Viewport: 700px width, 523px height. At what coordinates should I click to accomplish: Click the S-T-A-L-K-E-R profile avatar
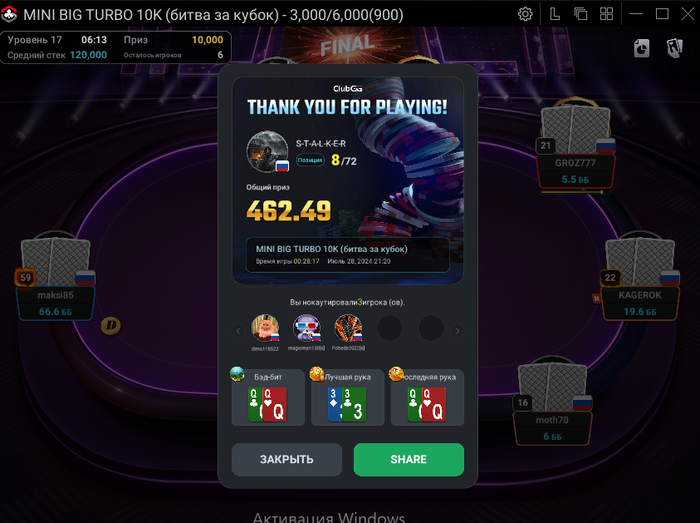click(267, 151)
